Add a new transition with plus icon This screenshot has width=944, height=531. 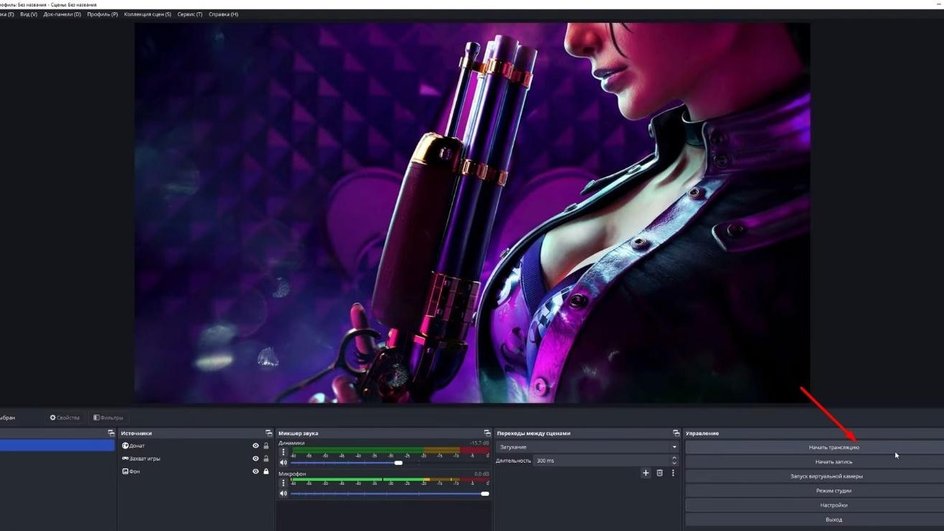[645, 473]
